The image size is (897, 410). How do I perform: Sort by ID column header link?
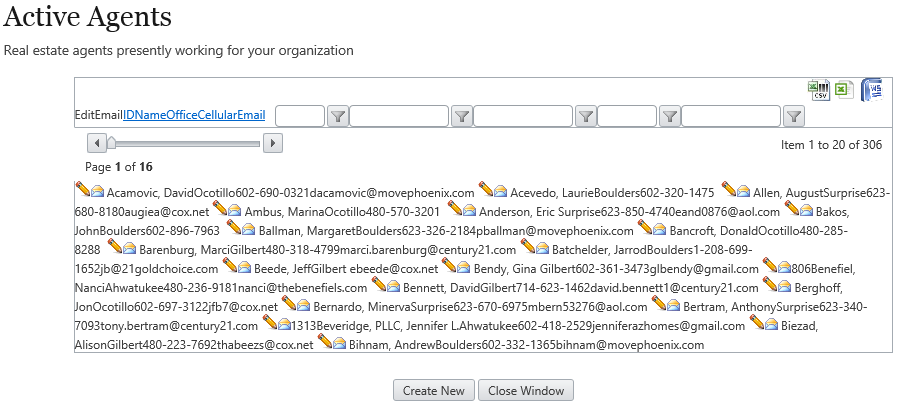tap(129, 115)
